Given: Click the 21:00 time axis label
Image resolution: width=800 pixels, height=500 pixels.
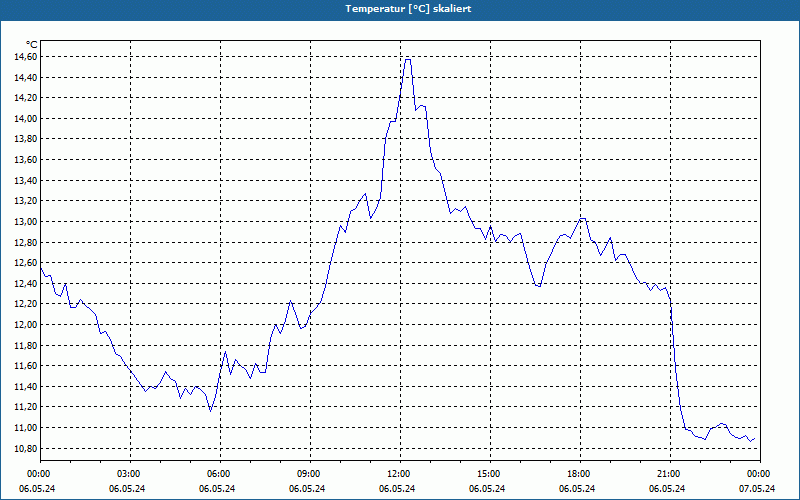Looking at the screenshot, I should [x=670, y=474].
